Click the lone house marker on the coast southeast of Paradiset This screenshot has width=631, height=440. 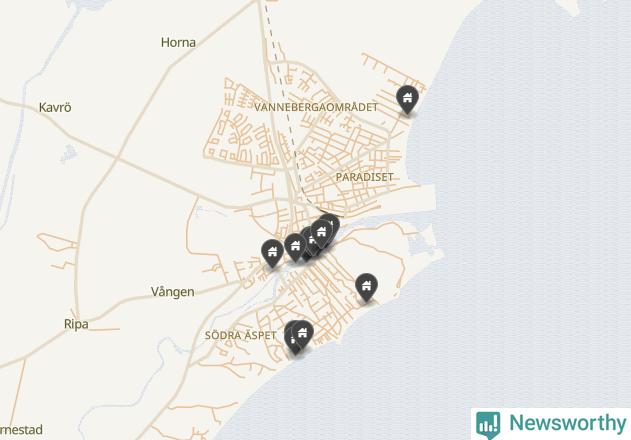(x=366, y=287)
